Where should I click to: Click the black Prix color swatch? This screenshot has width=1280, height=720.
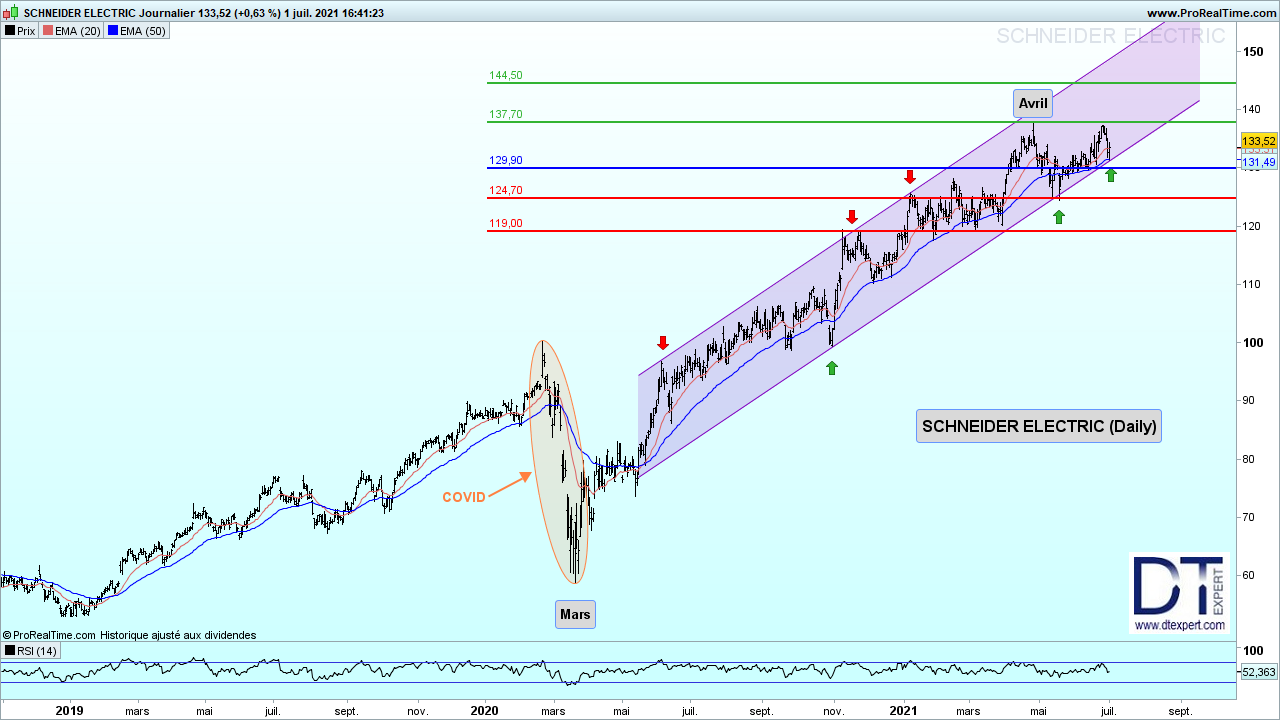point(9,31)
